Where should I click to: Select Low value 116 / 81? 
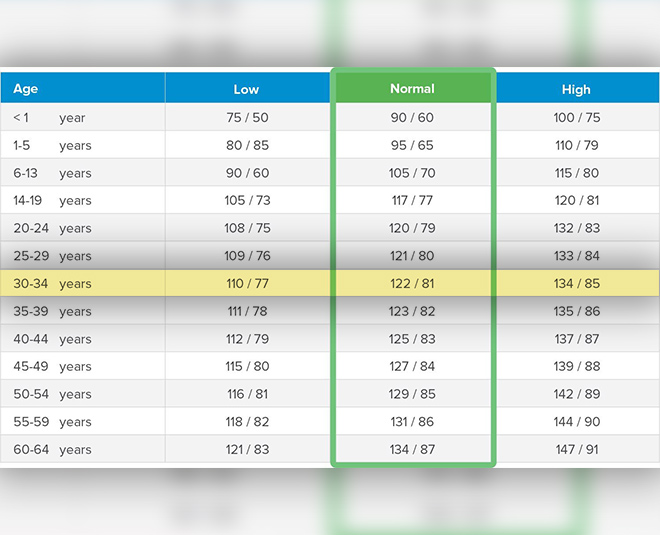coord(248,394)
